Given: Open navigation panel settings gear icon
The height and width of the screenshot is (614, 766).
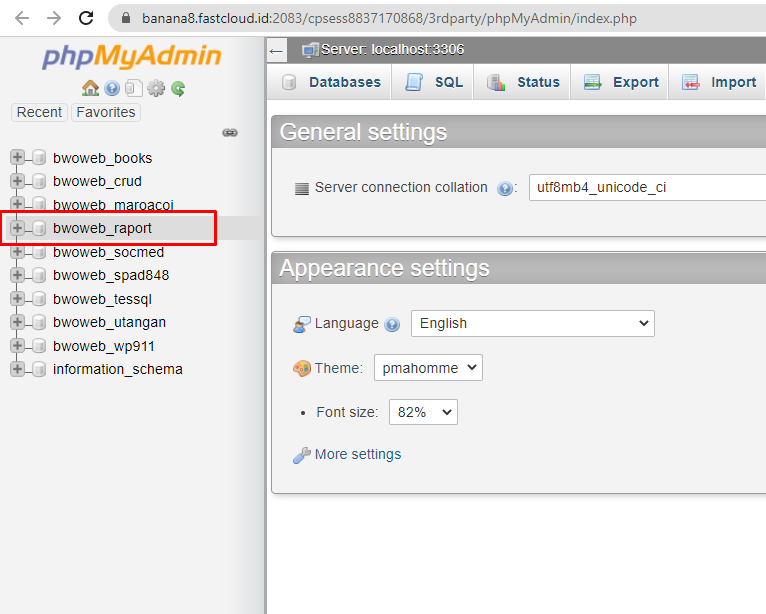Looking at the screenshot, I should tap(156, 88).
